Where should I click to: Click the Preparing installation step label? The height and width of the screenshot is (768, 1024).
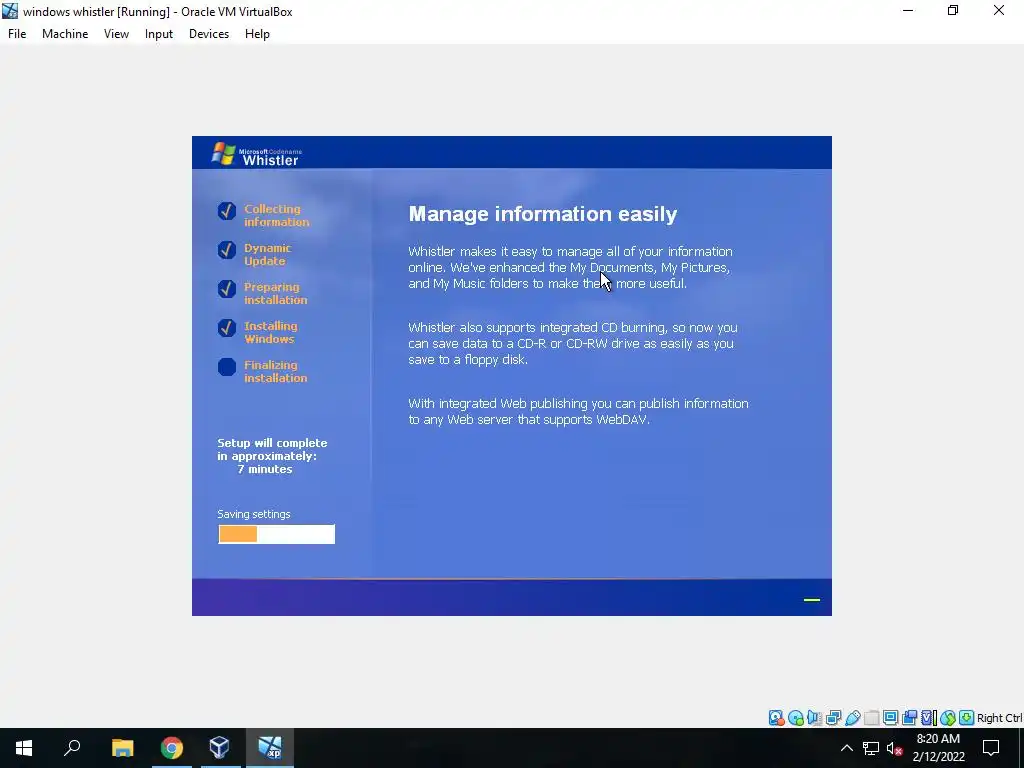tap(276, 293)
